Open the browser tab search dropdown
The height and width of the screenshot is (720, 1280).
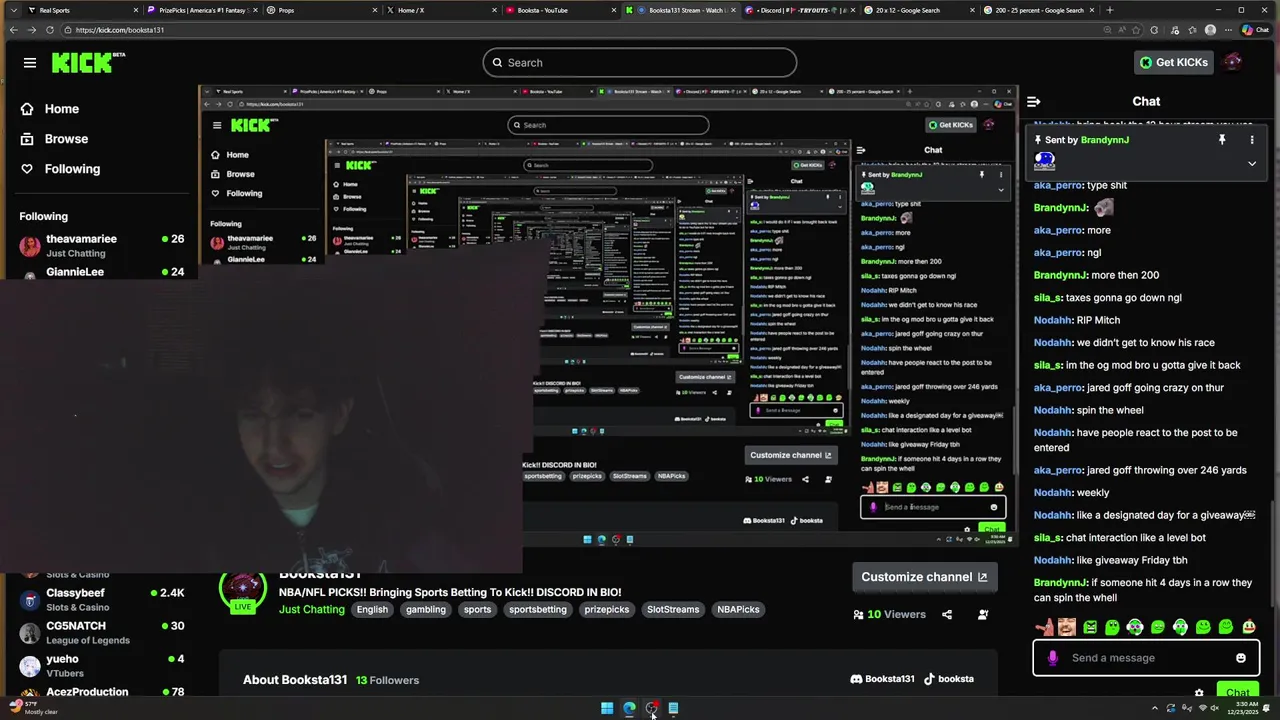click(13, 10)
